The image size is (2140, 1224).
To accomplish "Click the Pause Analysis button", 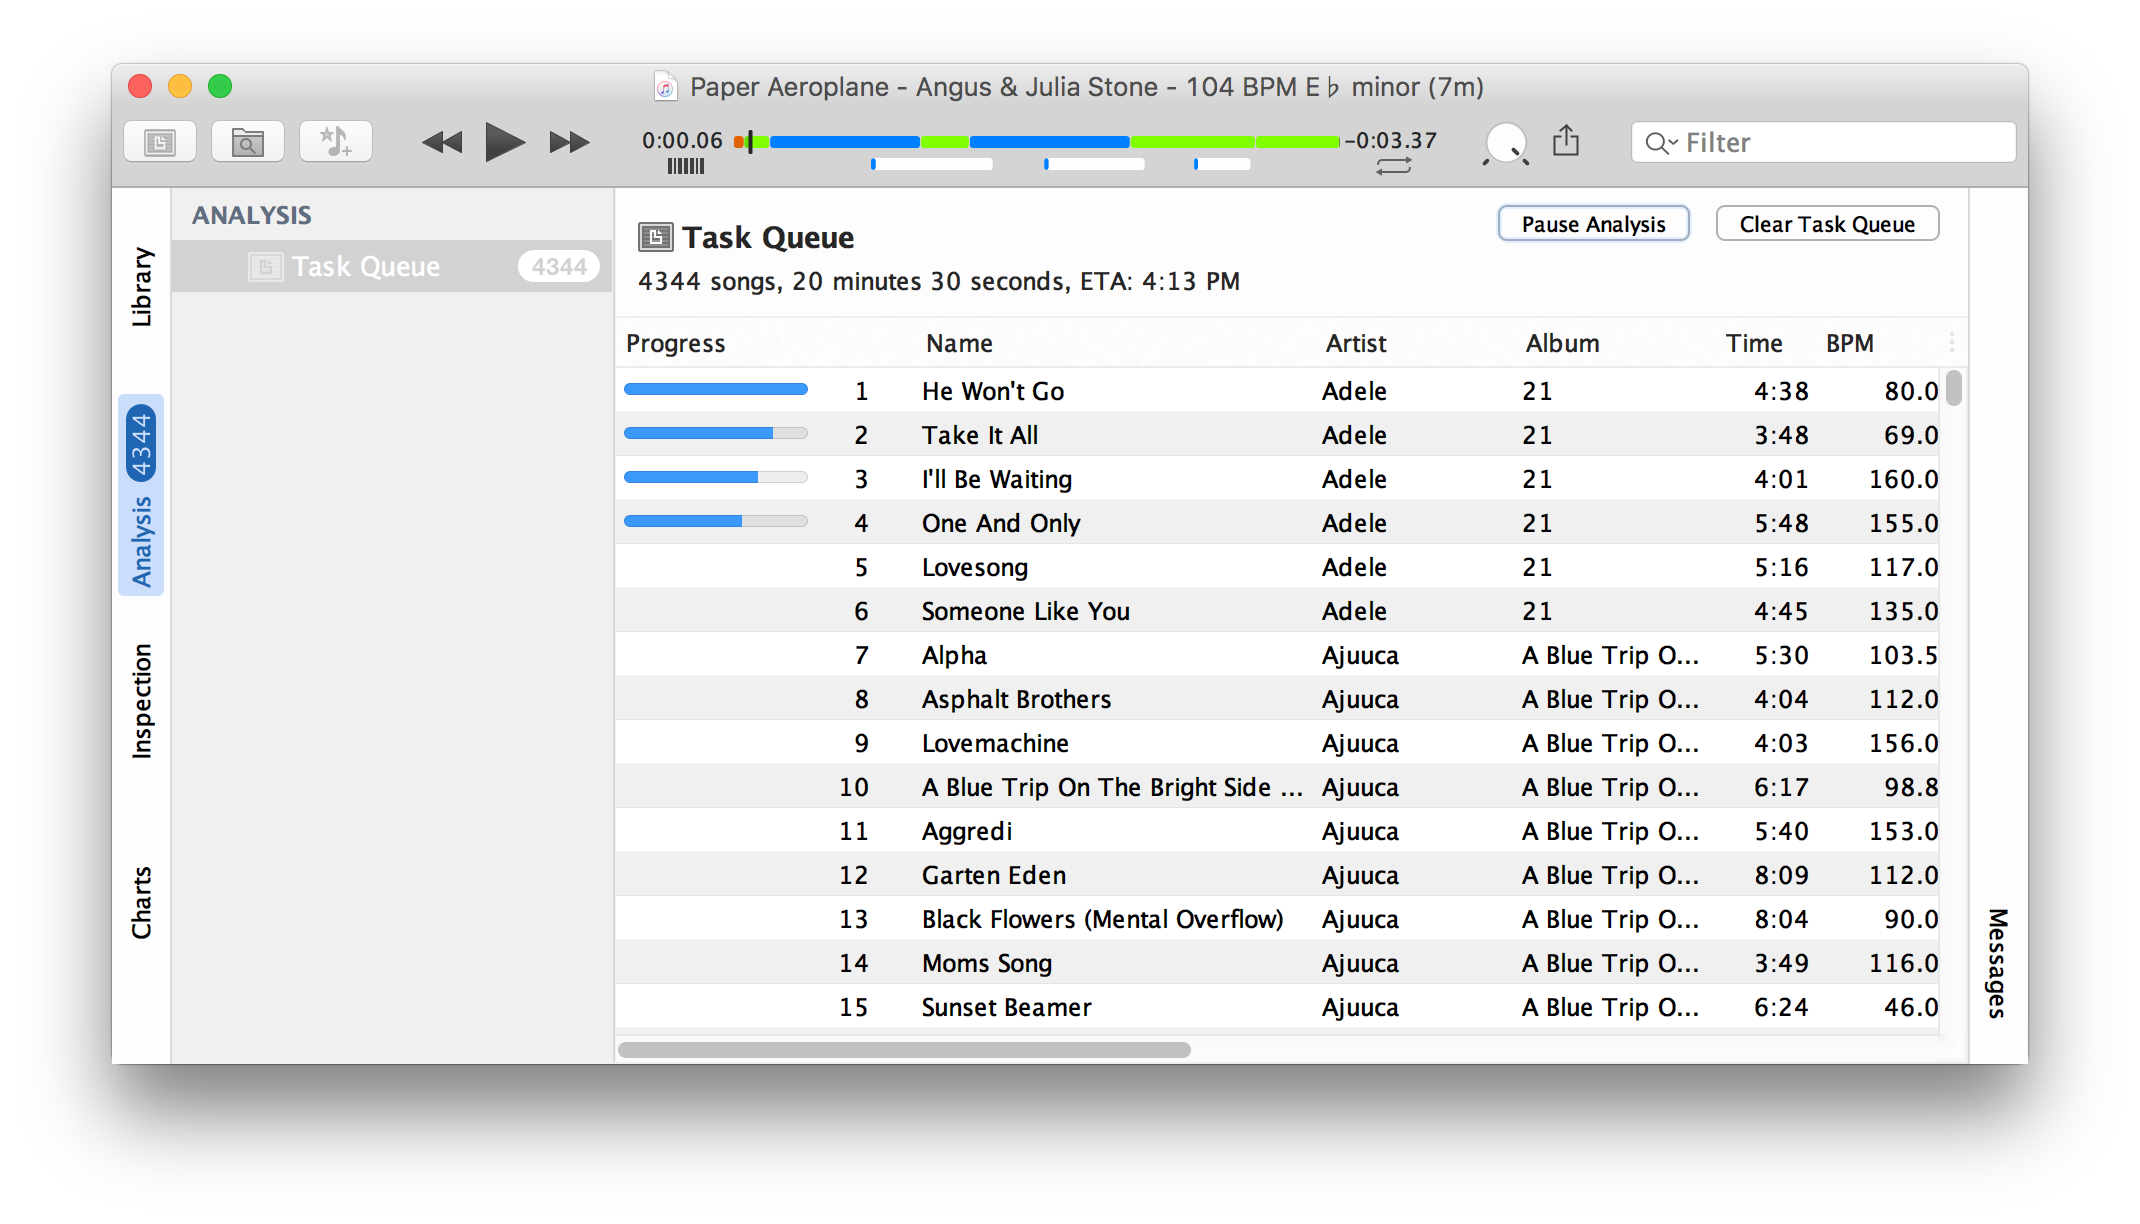I will tap(1593, 225).
